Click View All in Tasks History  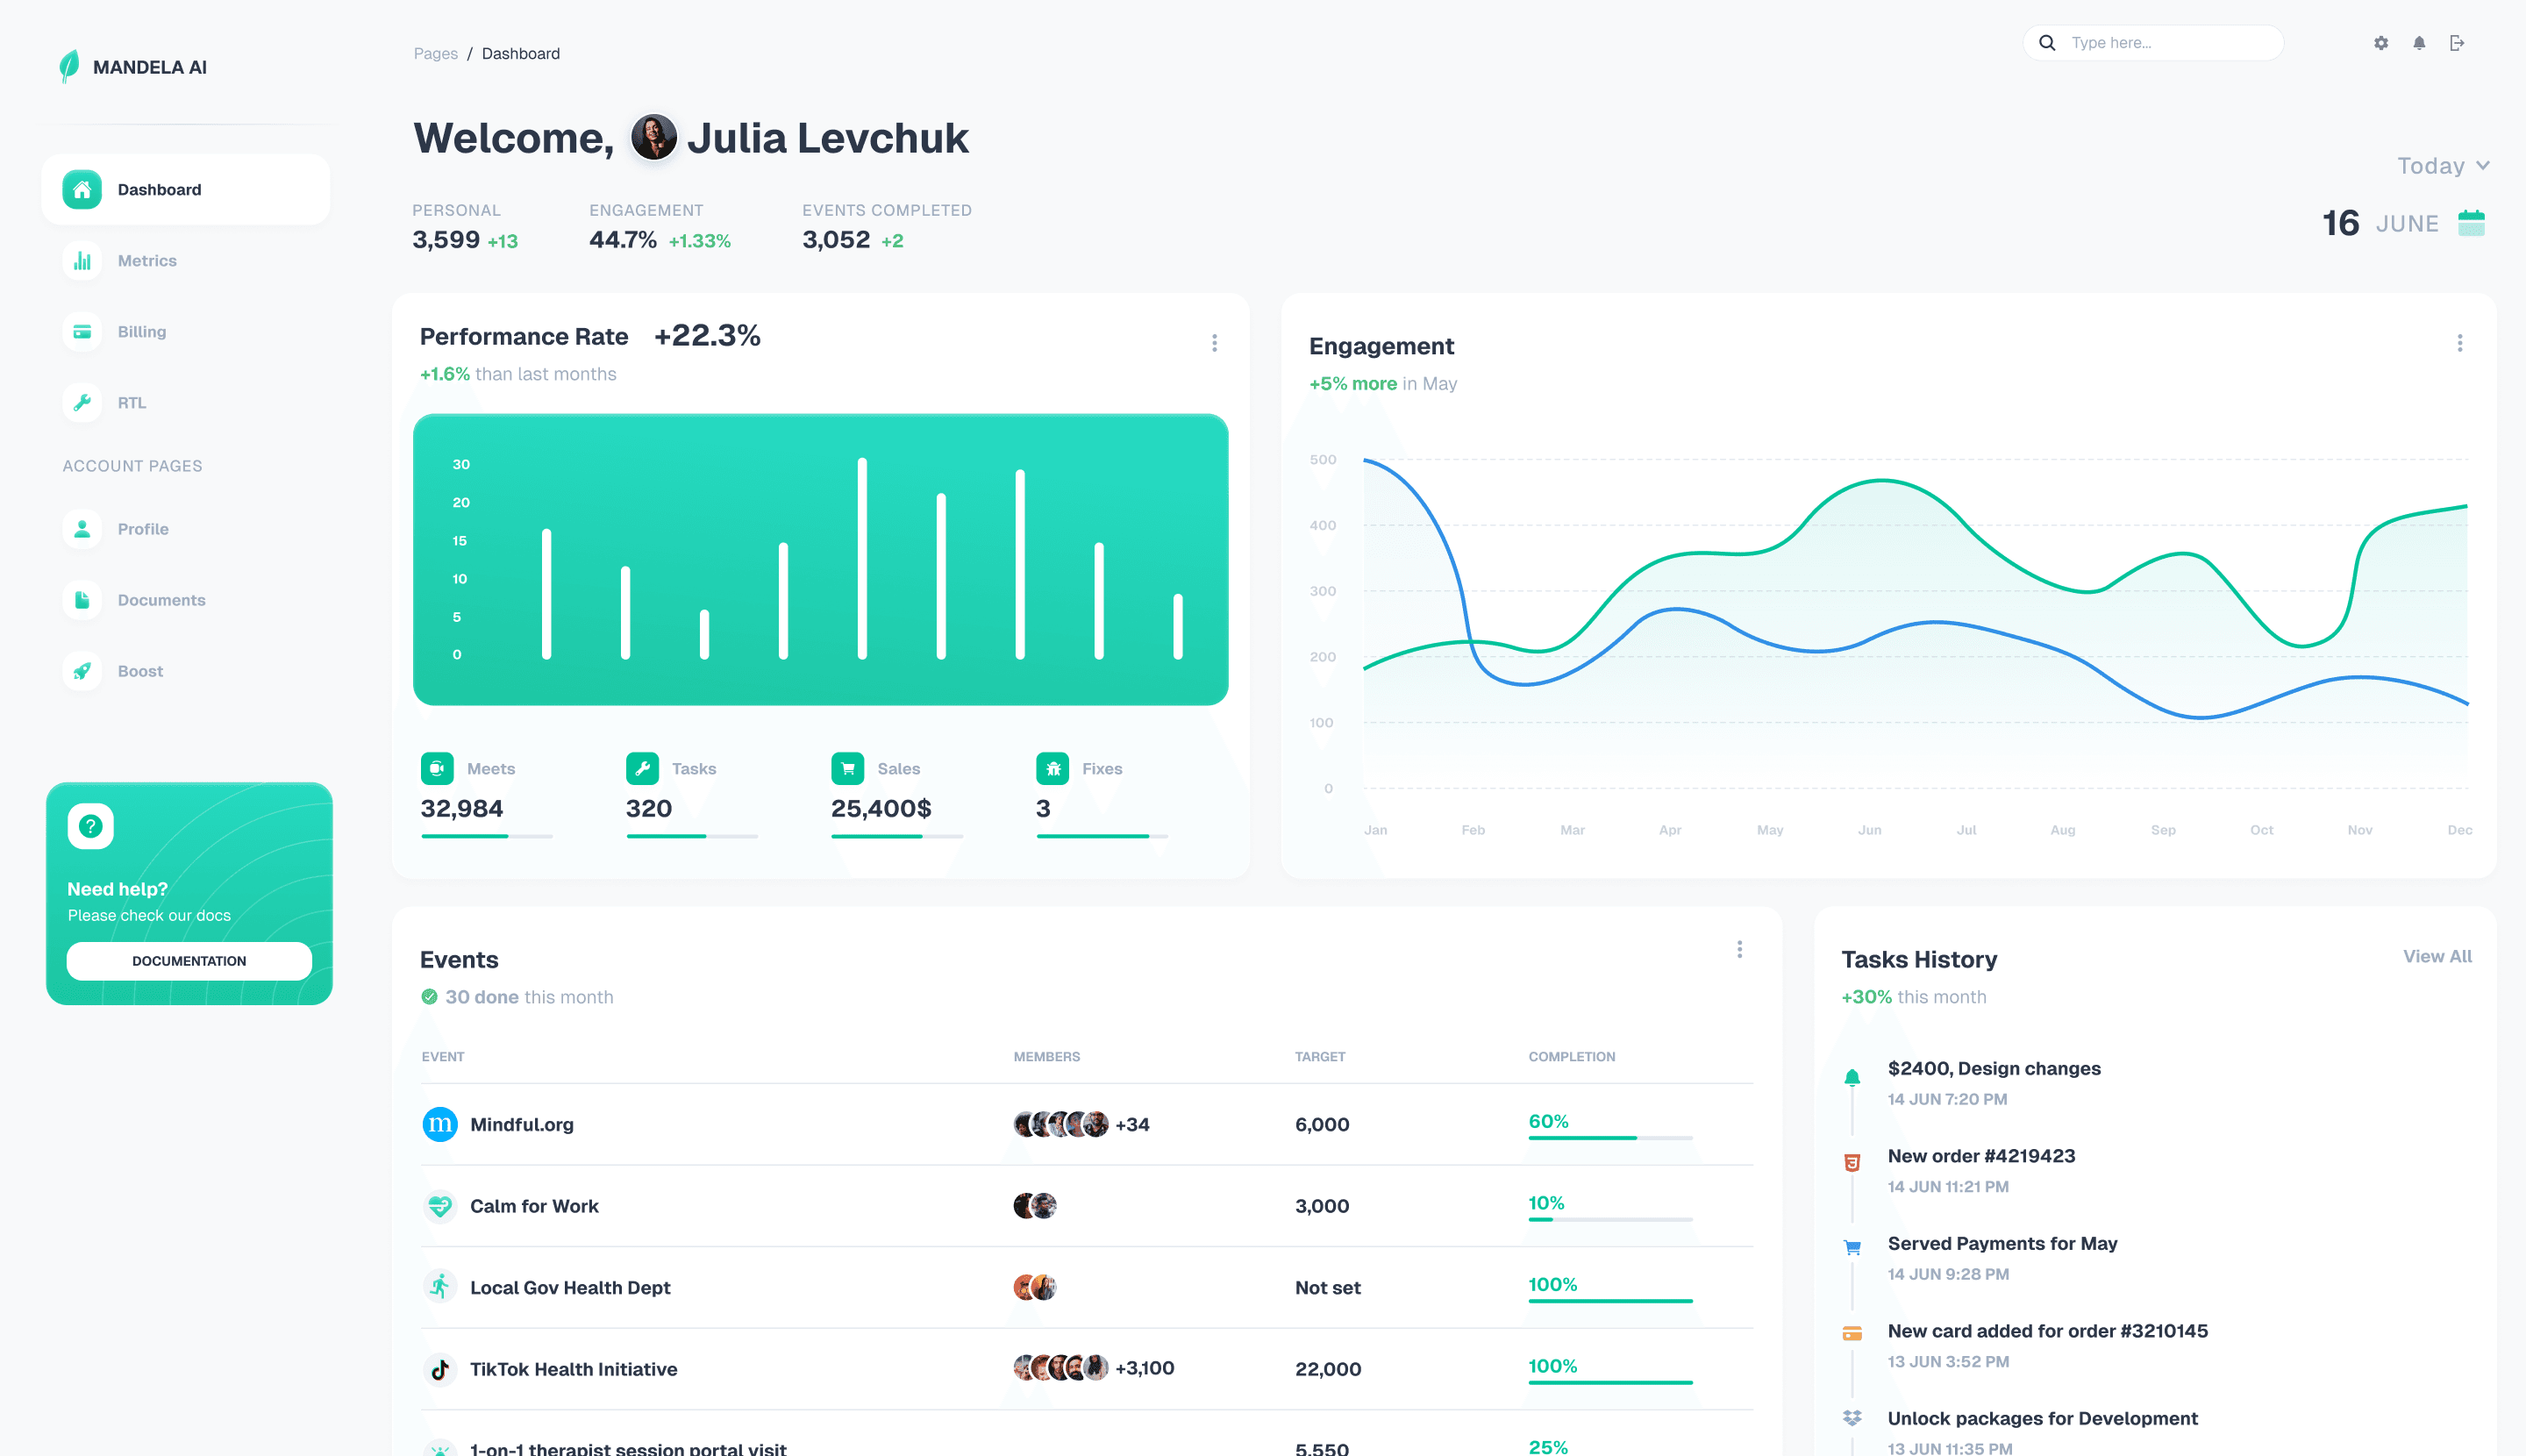tap(2437, 956)
